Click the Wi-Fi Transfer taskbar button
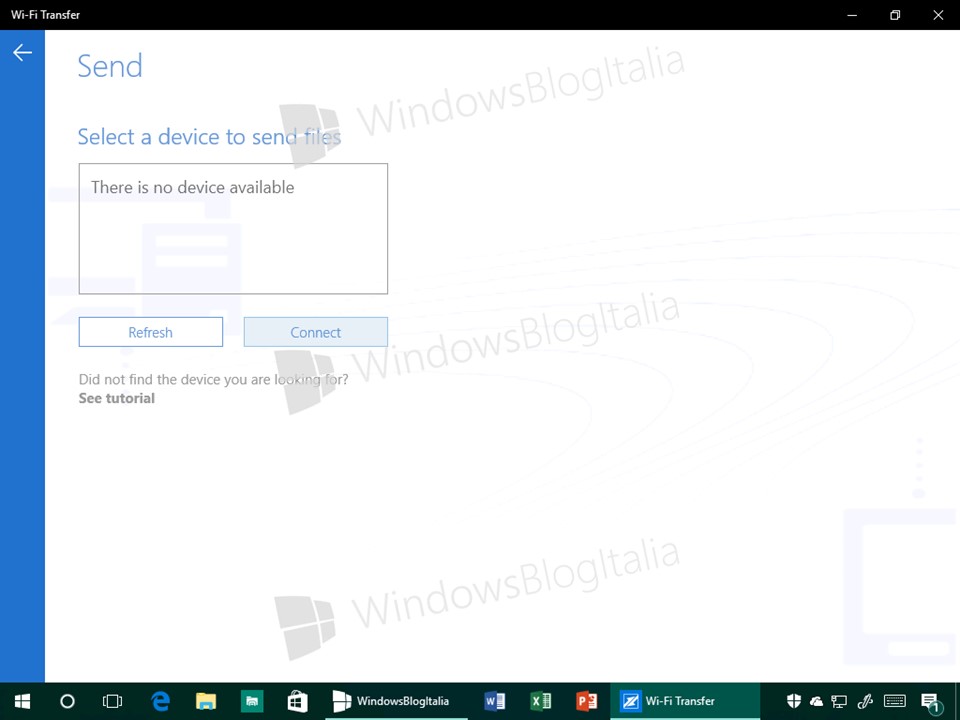The image size is (960, 720). click(x=684, y=701)
